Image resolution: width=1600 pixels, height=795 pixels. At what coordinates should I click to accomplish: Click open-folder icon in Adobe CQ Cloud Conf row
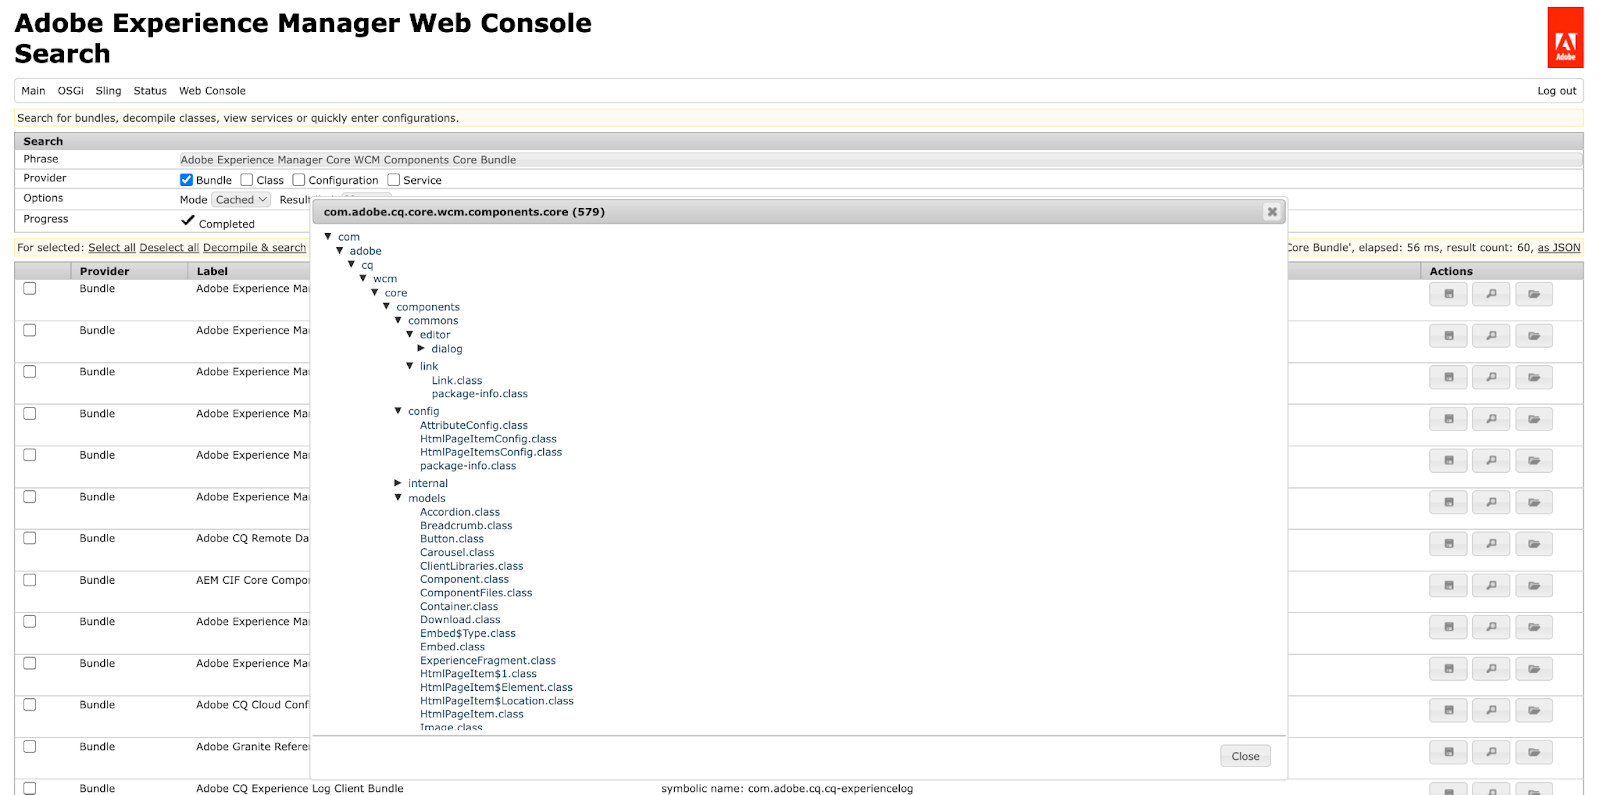[1534, 711]
